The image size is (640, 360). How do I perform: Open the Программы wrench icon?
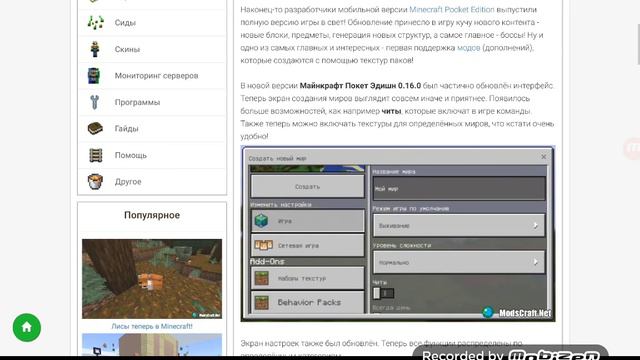click(95, 102)
